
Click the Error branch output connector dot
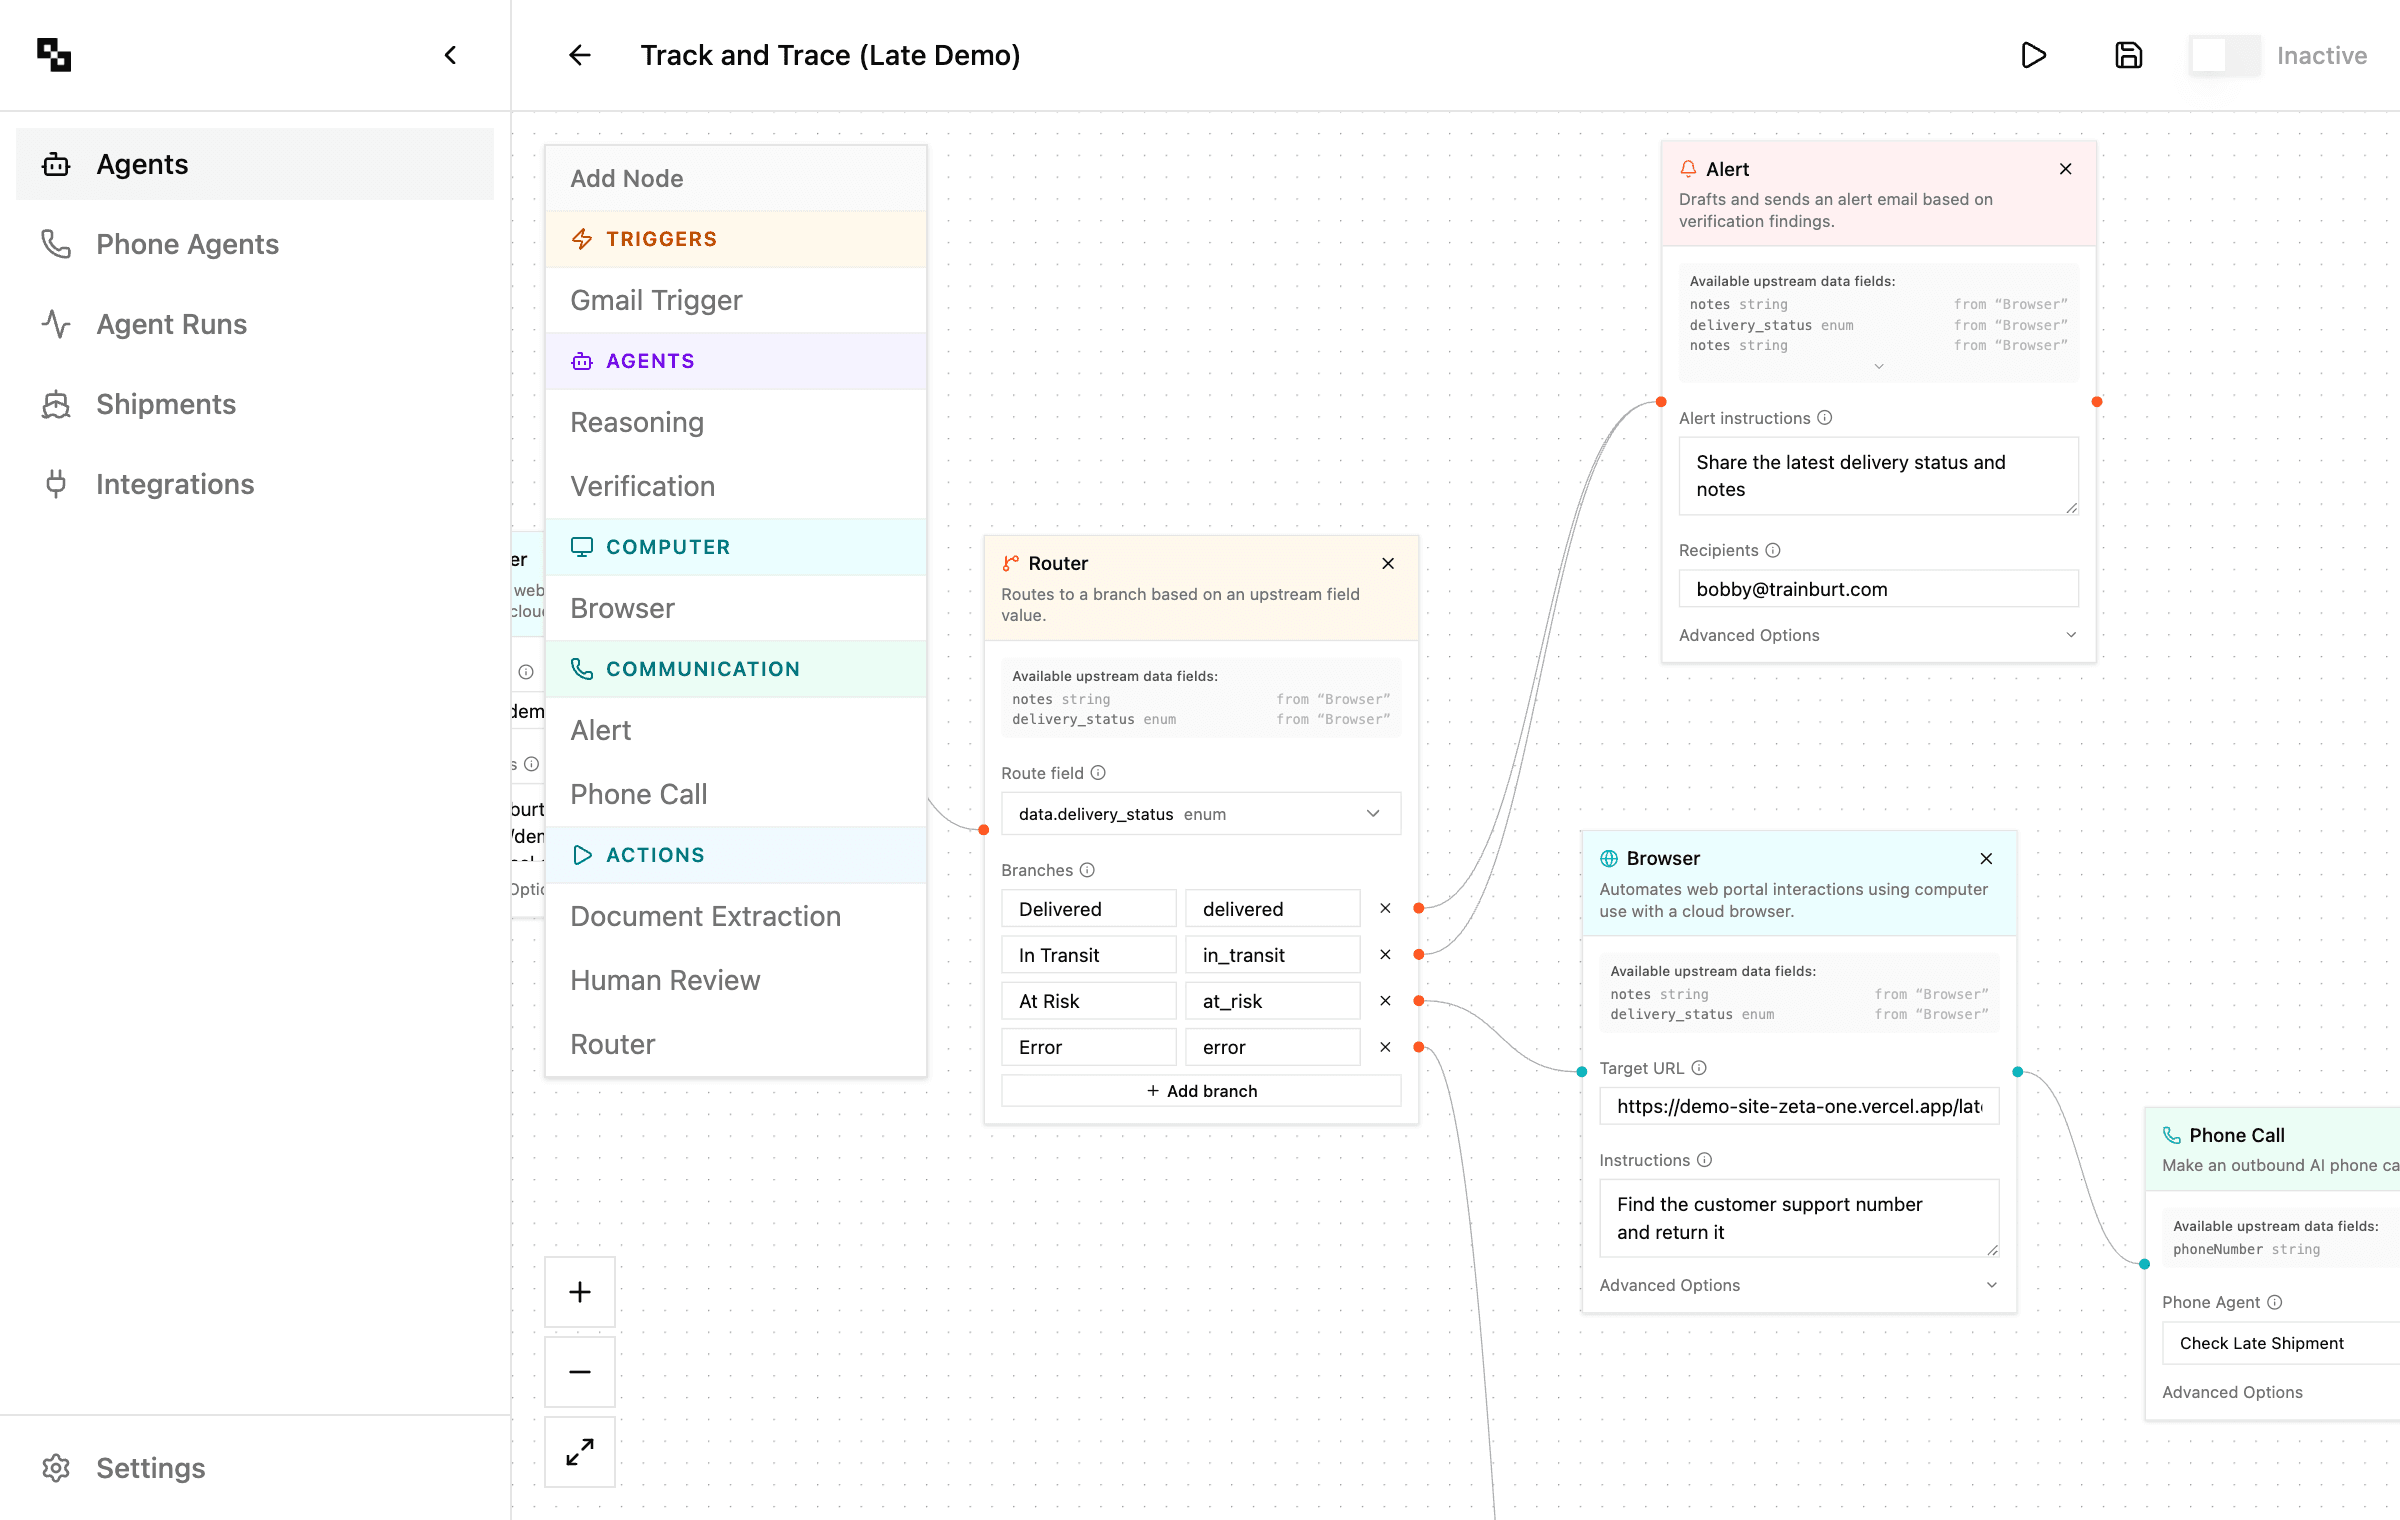tap(1418, 1047)
